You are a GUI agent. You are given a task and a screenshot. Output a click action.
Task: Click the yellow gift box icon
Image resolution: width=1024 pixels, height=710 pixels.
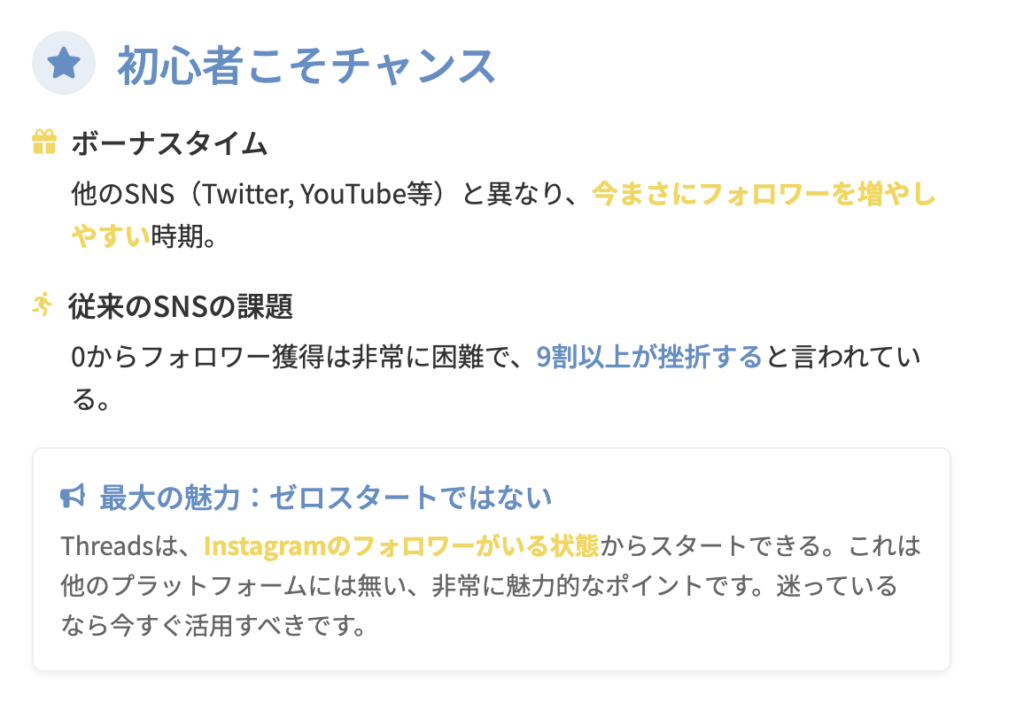coord(44,143)
